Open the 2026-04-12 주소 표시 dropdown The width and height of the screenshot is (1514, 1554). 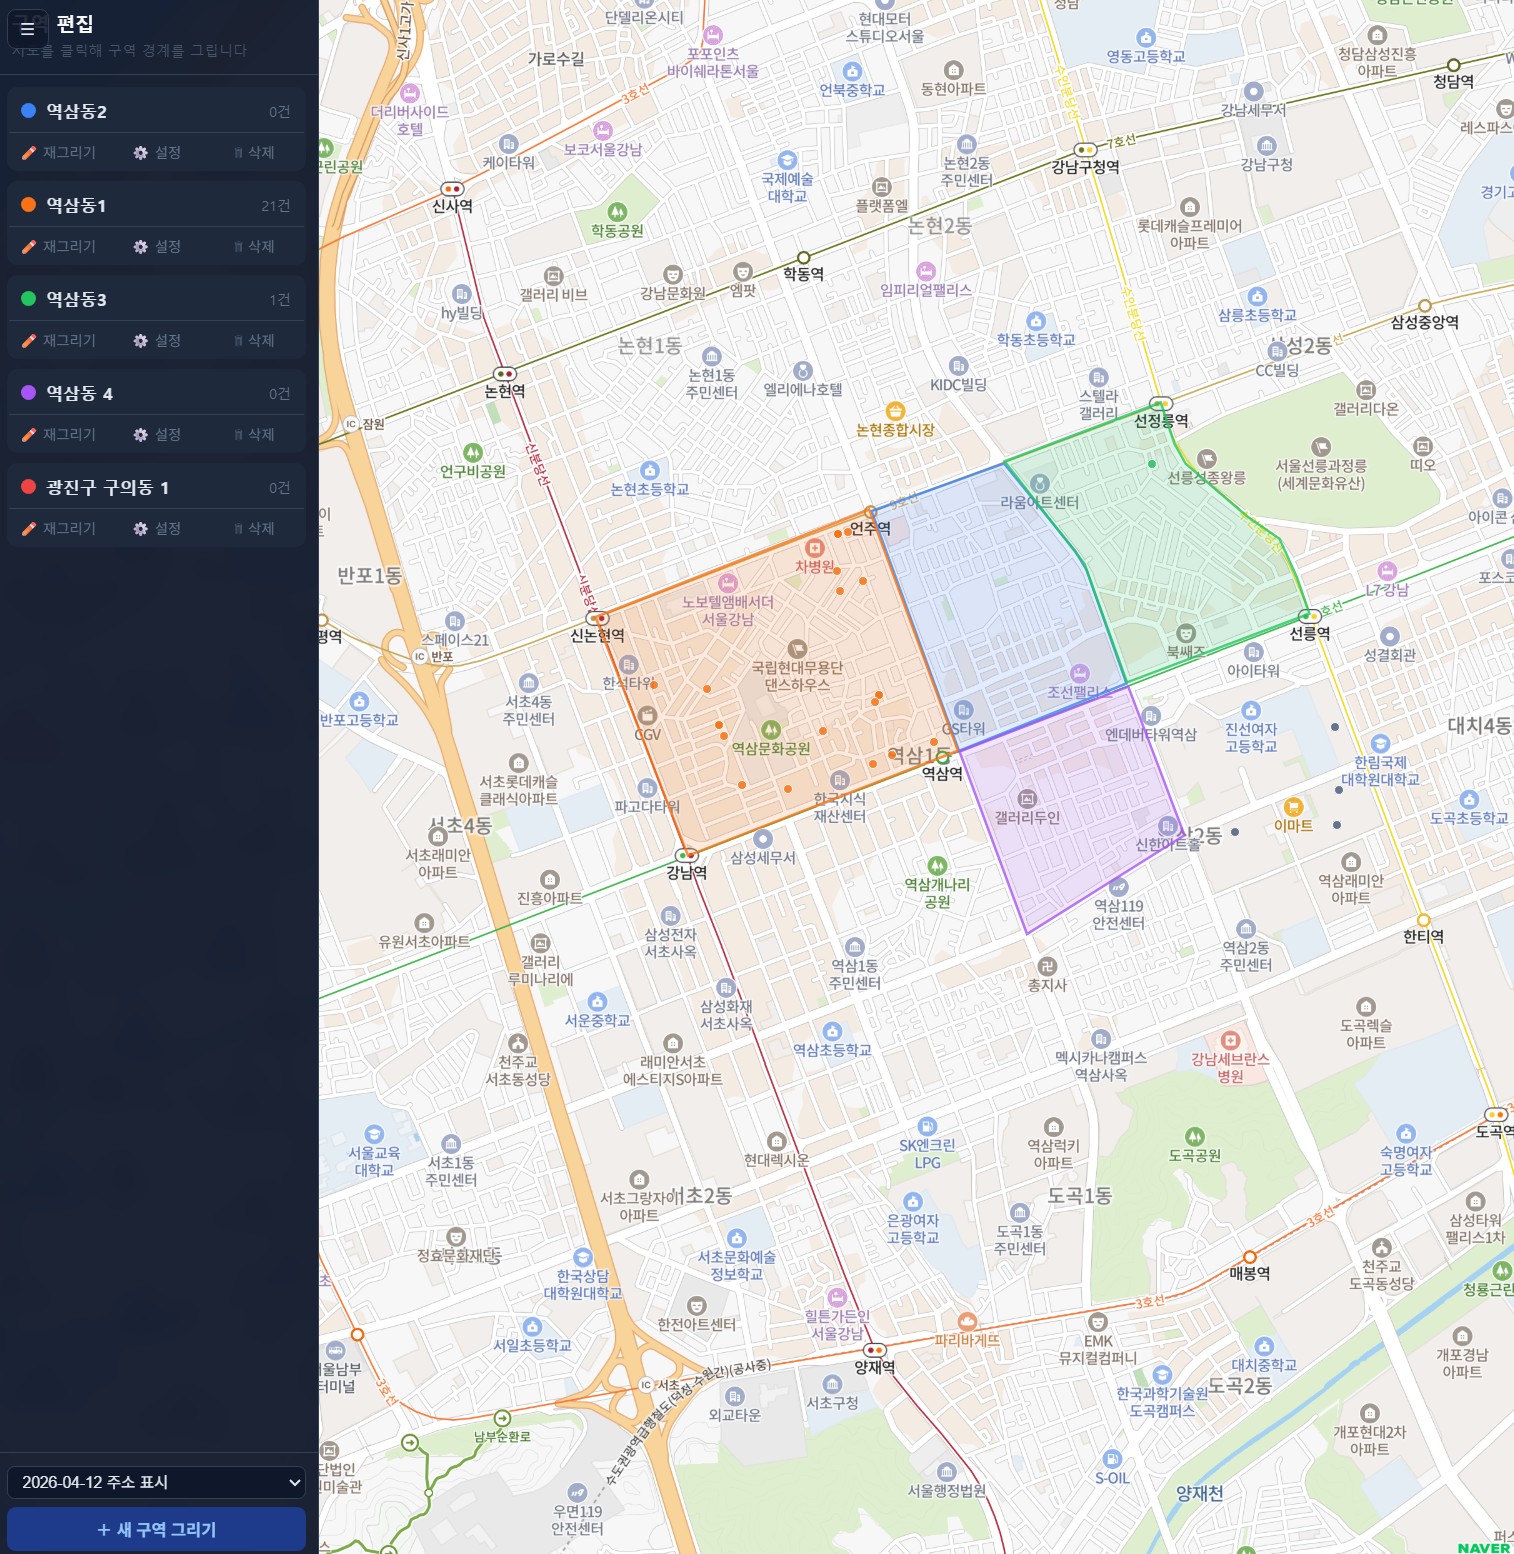(156, 1482)
